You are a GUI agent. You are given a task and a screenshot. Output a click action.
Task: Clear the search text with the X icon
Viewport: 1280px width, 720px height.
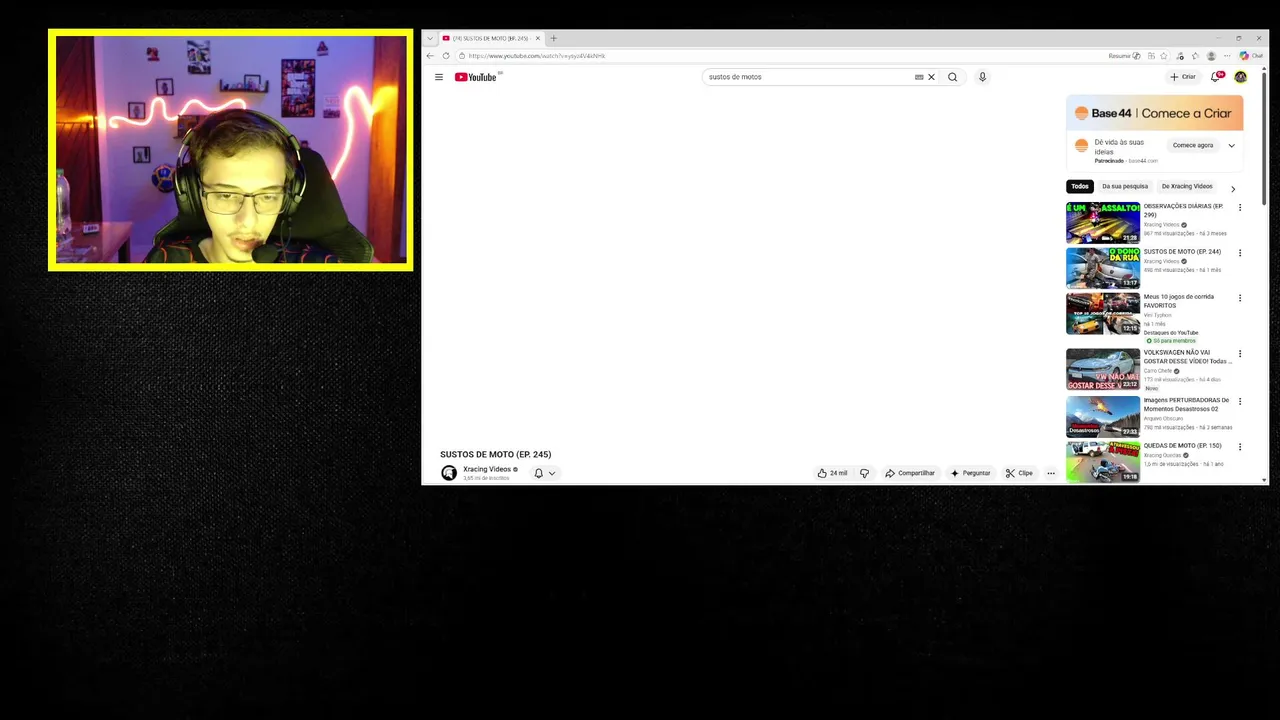(931, 77)
